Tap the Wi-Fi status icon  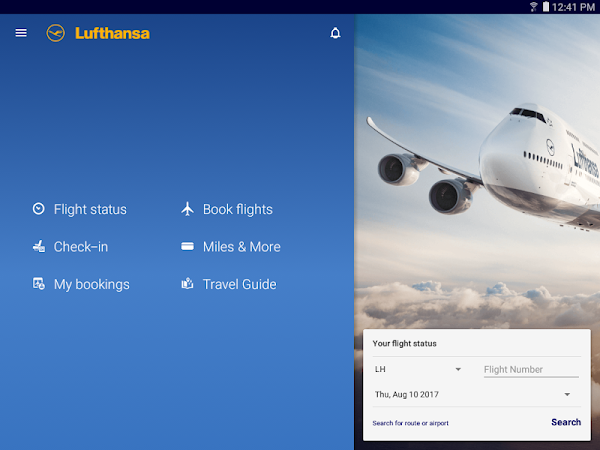coord(533,7)
